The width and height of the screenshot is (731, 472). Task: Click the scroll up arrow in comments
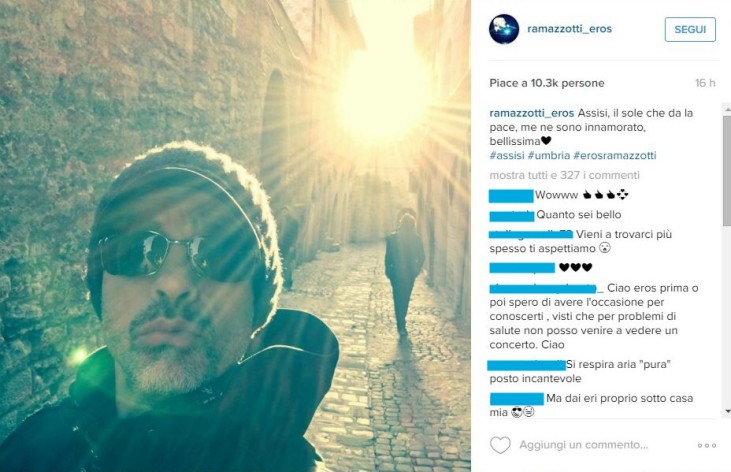pos(727,110)
